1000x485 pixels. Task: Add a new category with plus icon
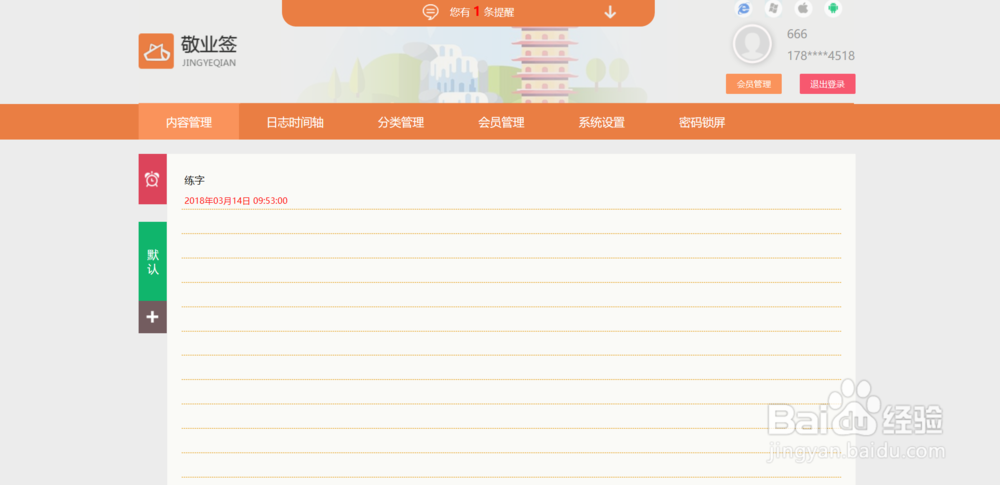click(x=152, y=317)
